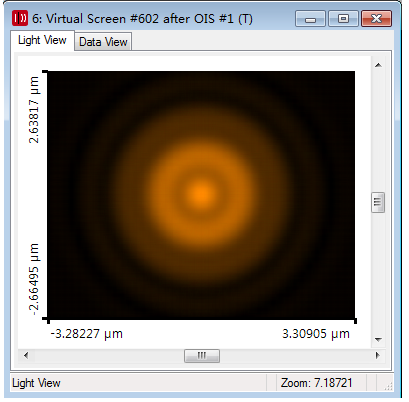
Task: Minimize the Virtual Screen window
Action: point(310,19)
